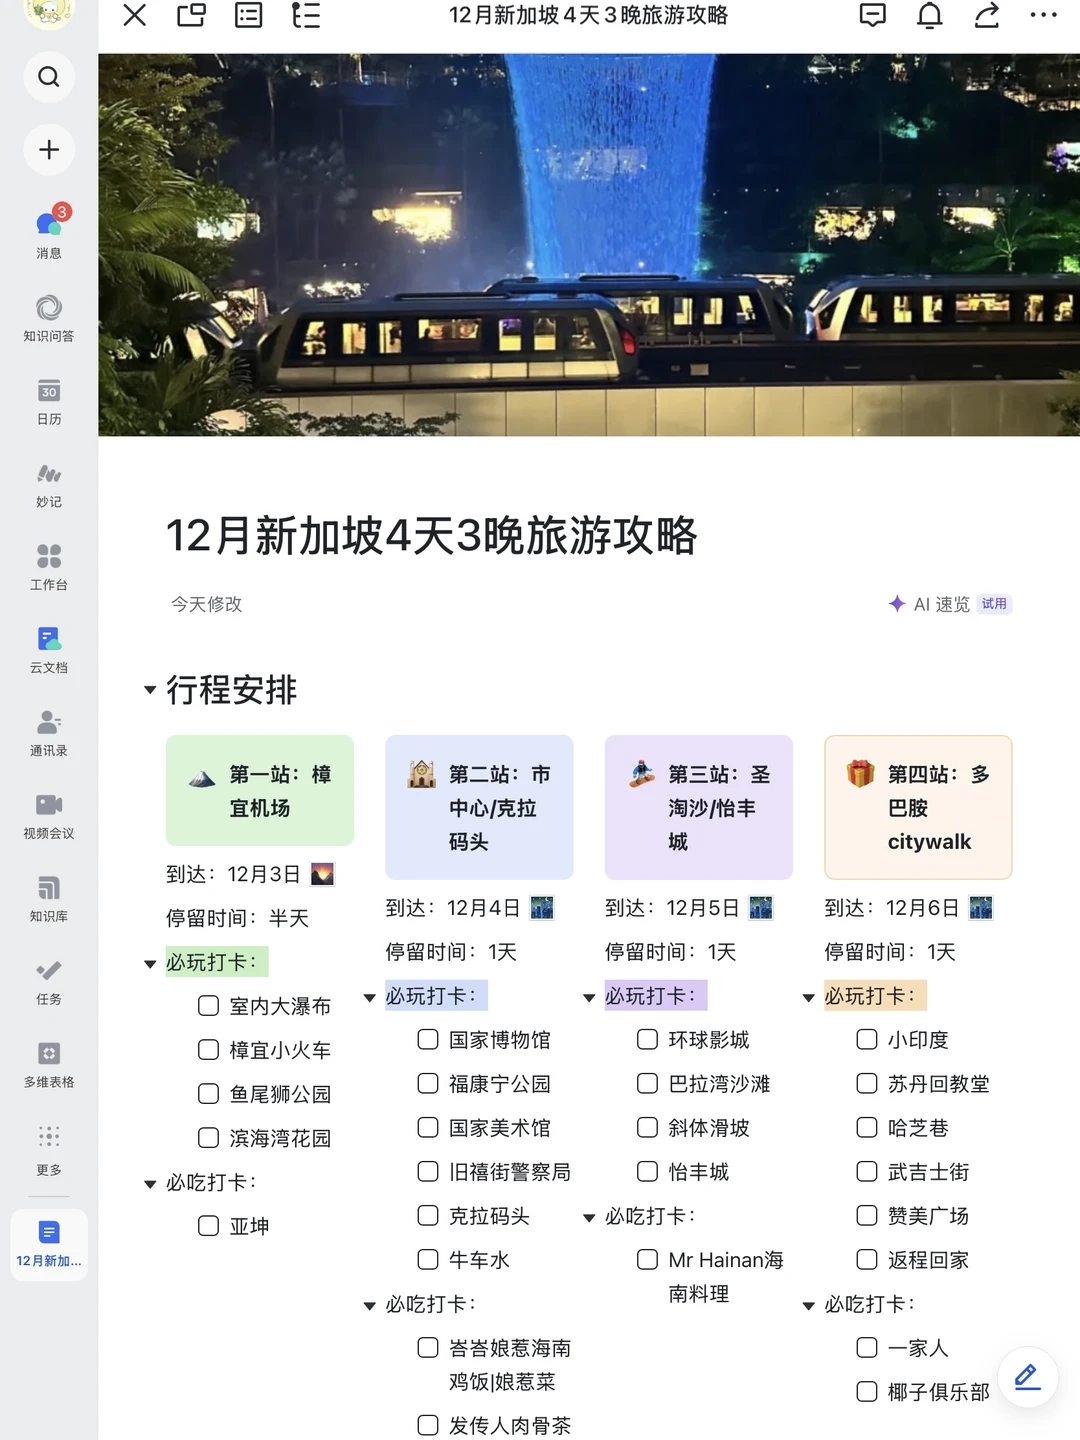The width and height of the screenshot is (1080, 1440).
Task: Click the share icon at top right
Action: point(986,16)
